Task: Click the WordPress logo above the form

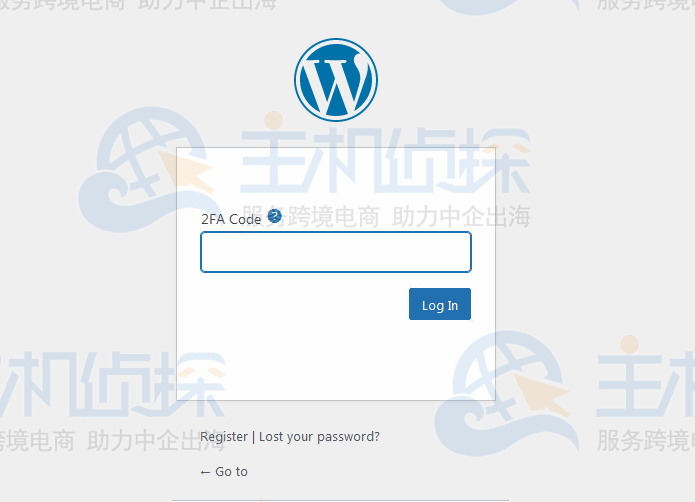Action: 336,80
